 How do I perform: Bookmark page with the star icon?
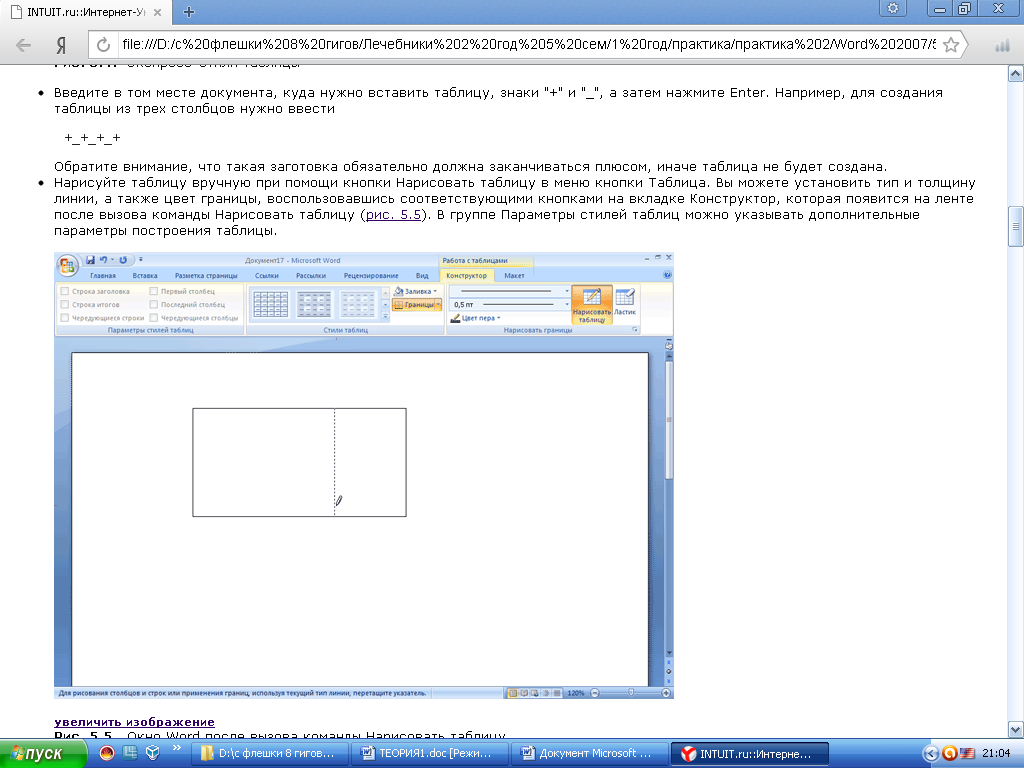pyautogui.click(x=951, y=45)
